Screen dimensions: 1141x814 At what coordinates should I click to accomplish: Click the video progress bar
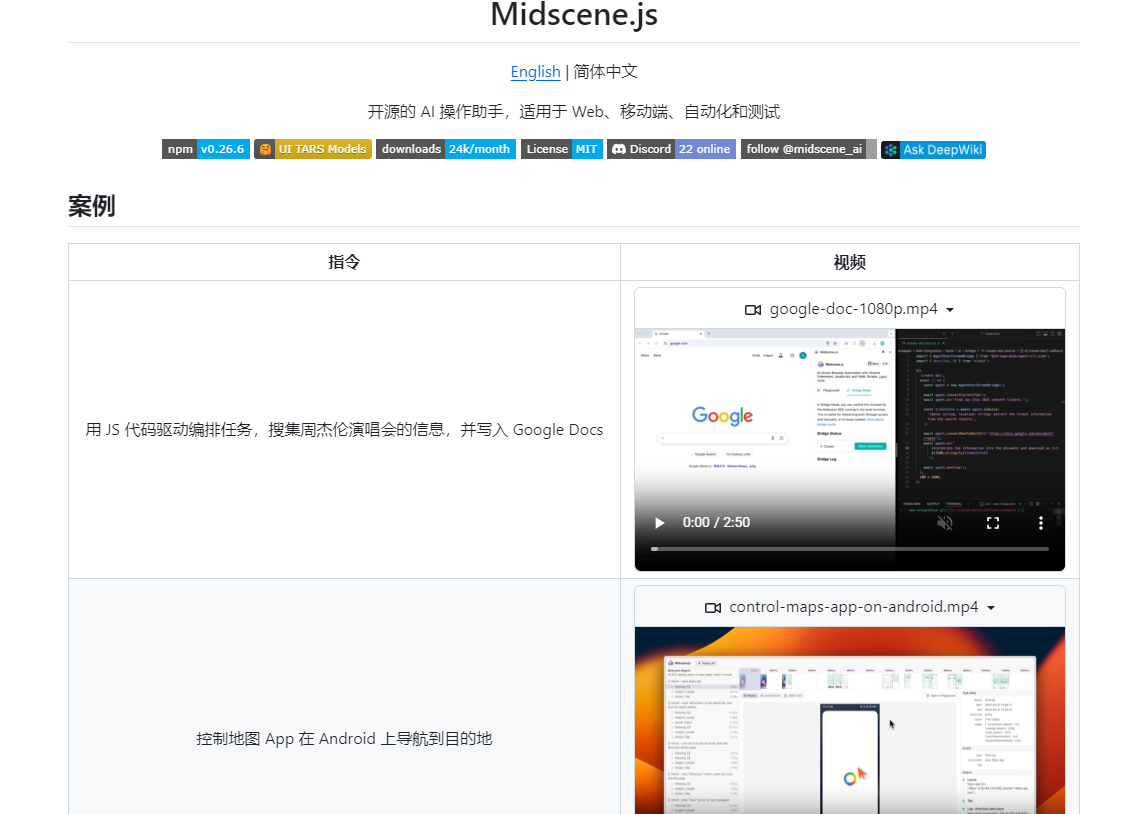(x=849, y=548)
